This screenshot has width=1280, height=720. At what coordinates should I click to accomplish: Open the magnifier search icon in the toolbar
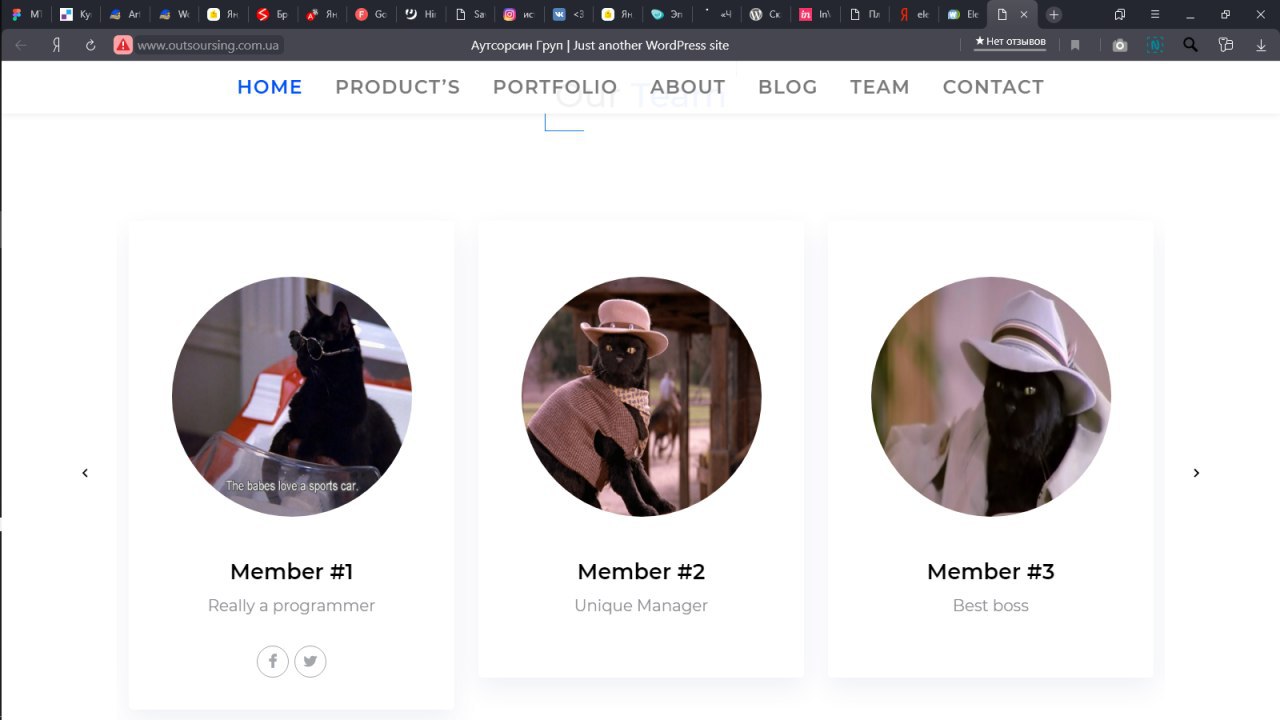click(1190, 45)
